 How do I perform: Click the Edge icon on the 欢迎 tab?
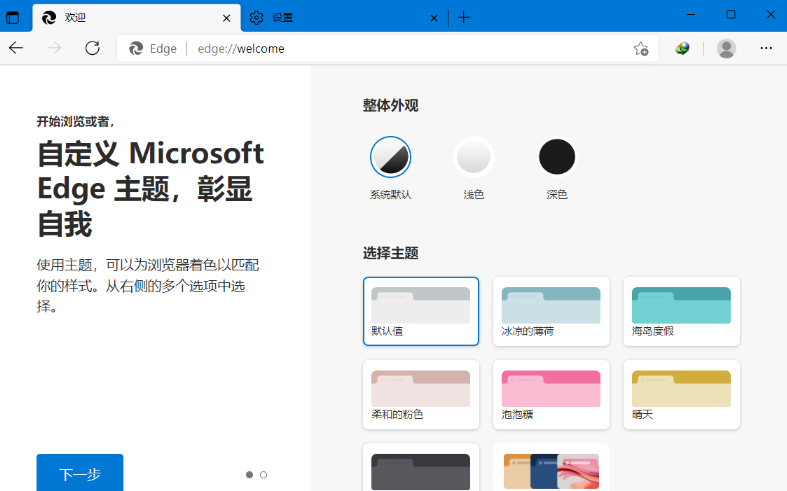click(49, 18)
